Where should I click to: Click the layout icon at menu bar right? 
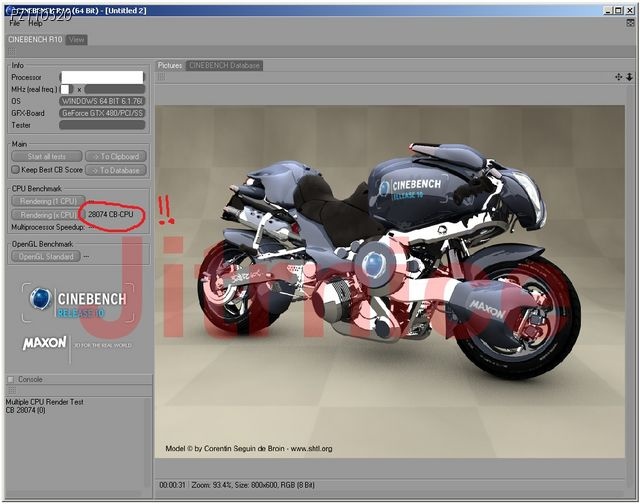(x=630, y=23)
